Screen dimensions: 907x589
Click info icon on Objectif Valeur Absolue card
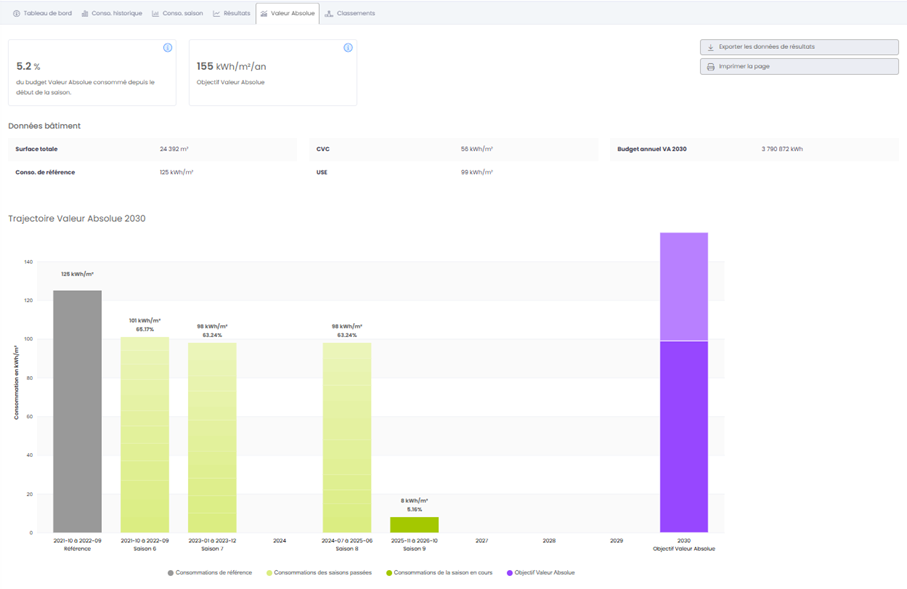pyautogui.click(x=348, y=48)
